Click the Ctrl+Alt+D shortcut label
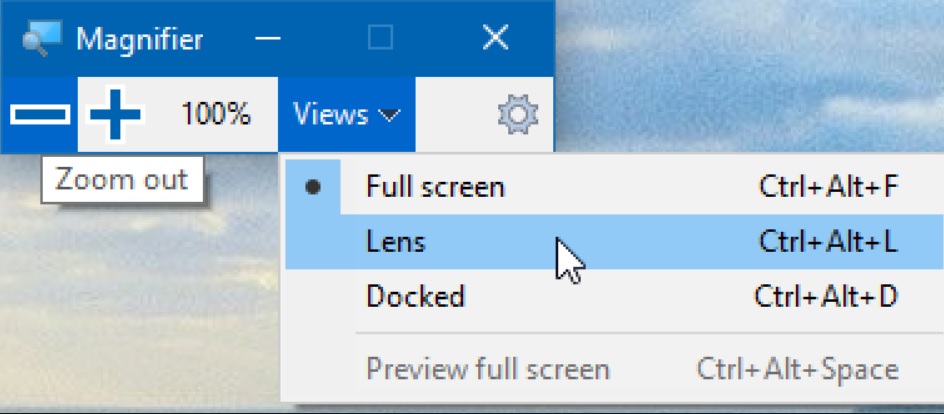Viewport: 944px width, 414px height. [x=826, y=296]
